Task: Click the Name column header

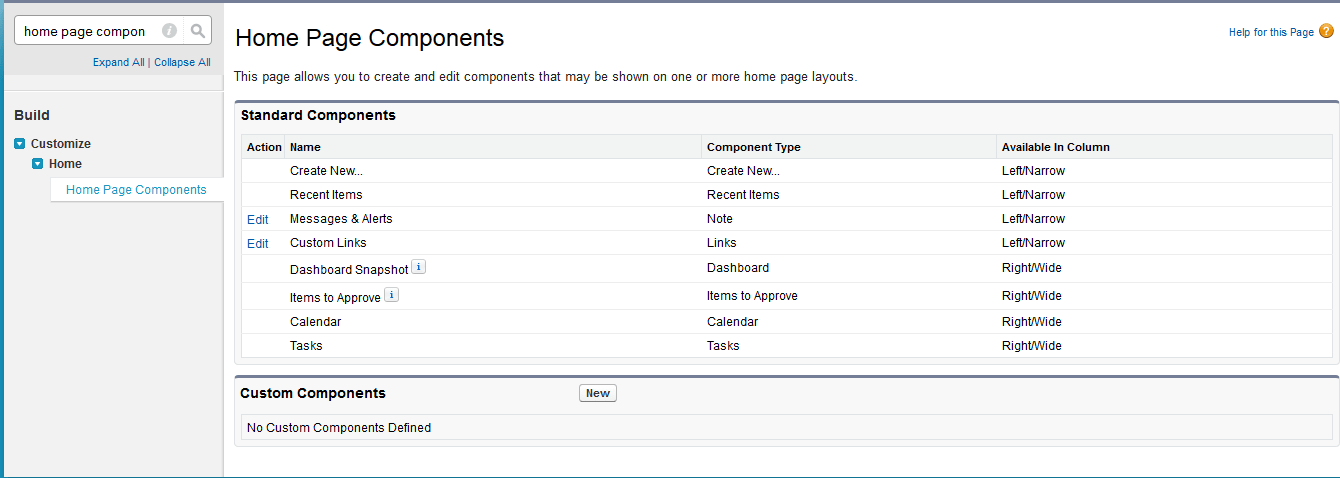Action: (305, 147)
